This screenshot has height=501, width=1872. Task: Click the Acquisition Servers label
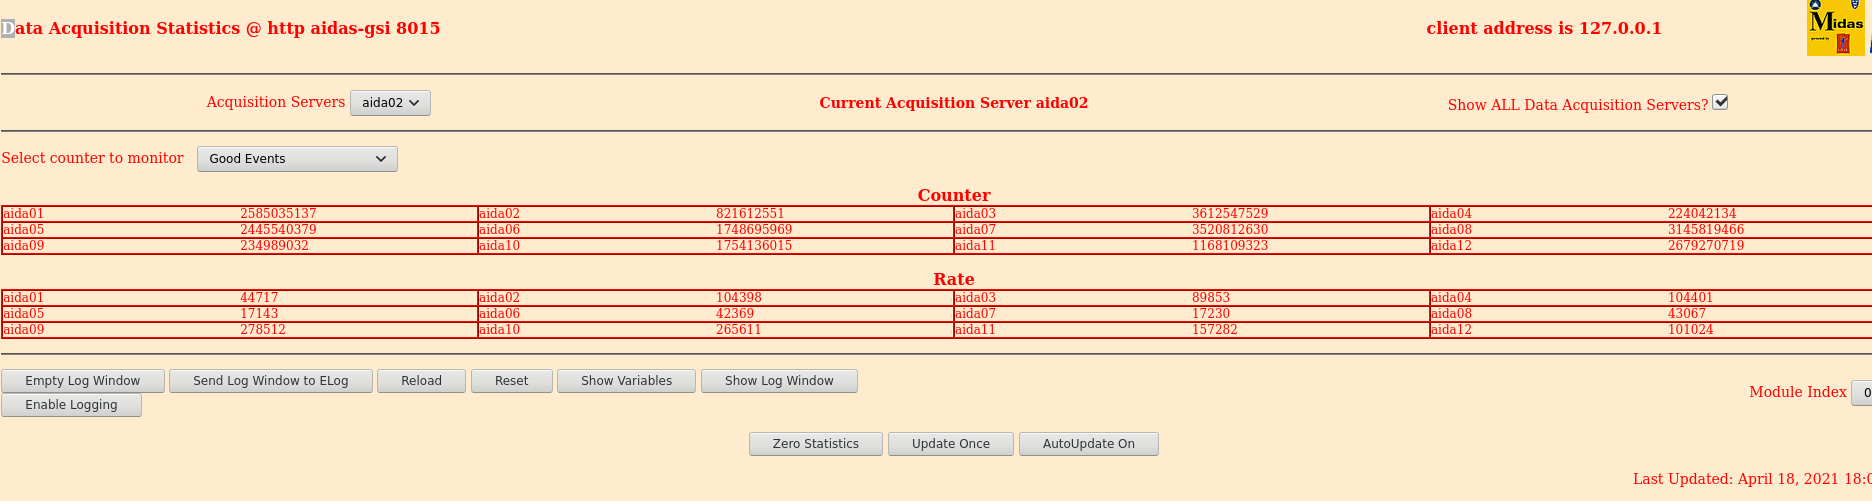(275, 102)
